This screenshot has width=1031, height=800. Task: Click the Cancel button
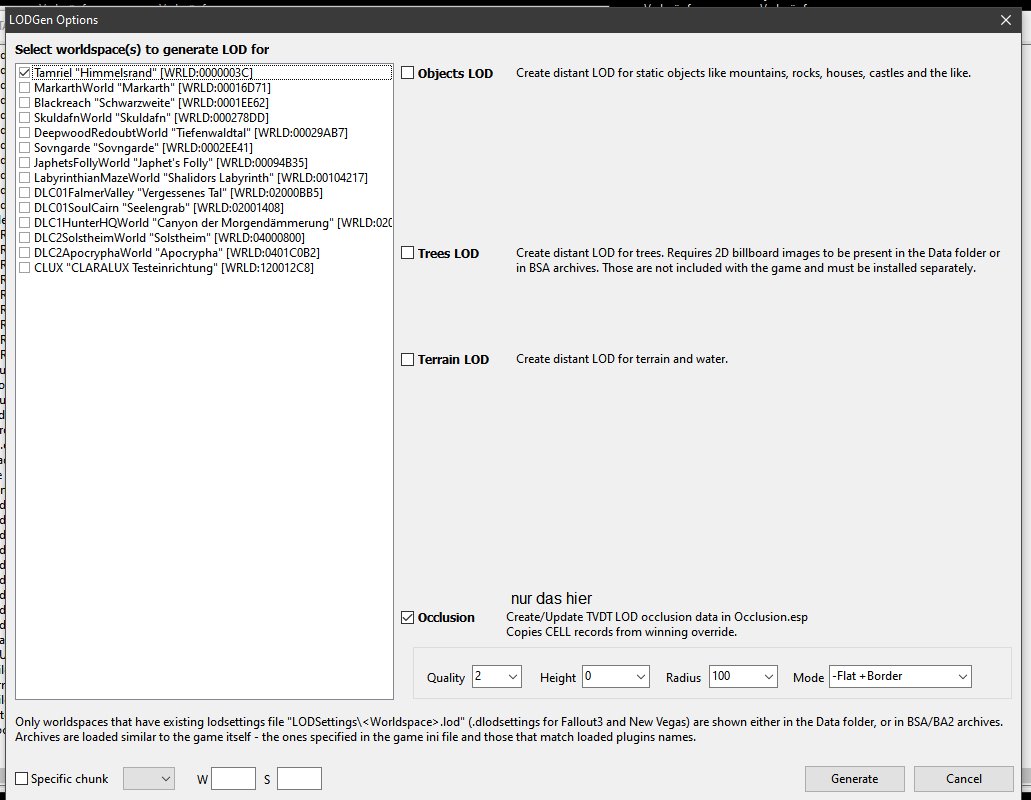coord(963,779)
